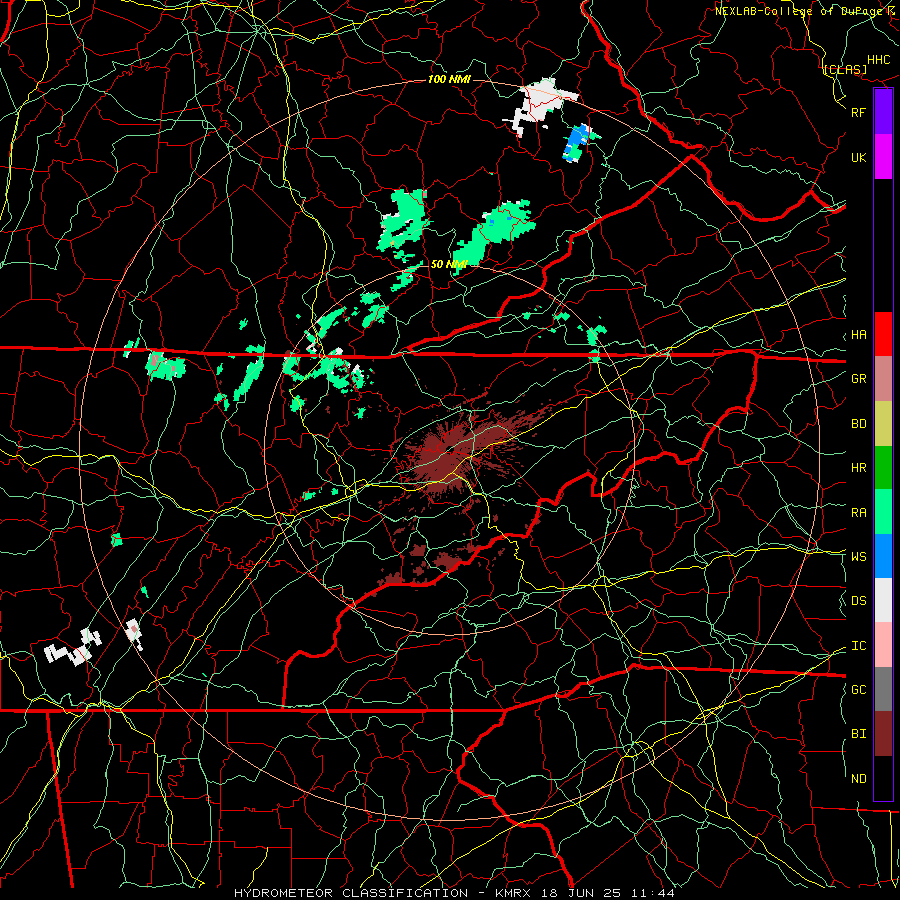Click the IC legend label

click(858, 646)
